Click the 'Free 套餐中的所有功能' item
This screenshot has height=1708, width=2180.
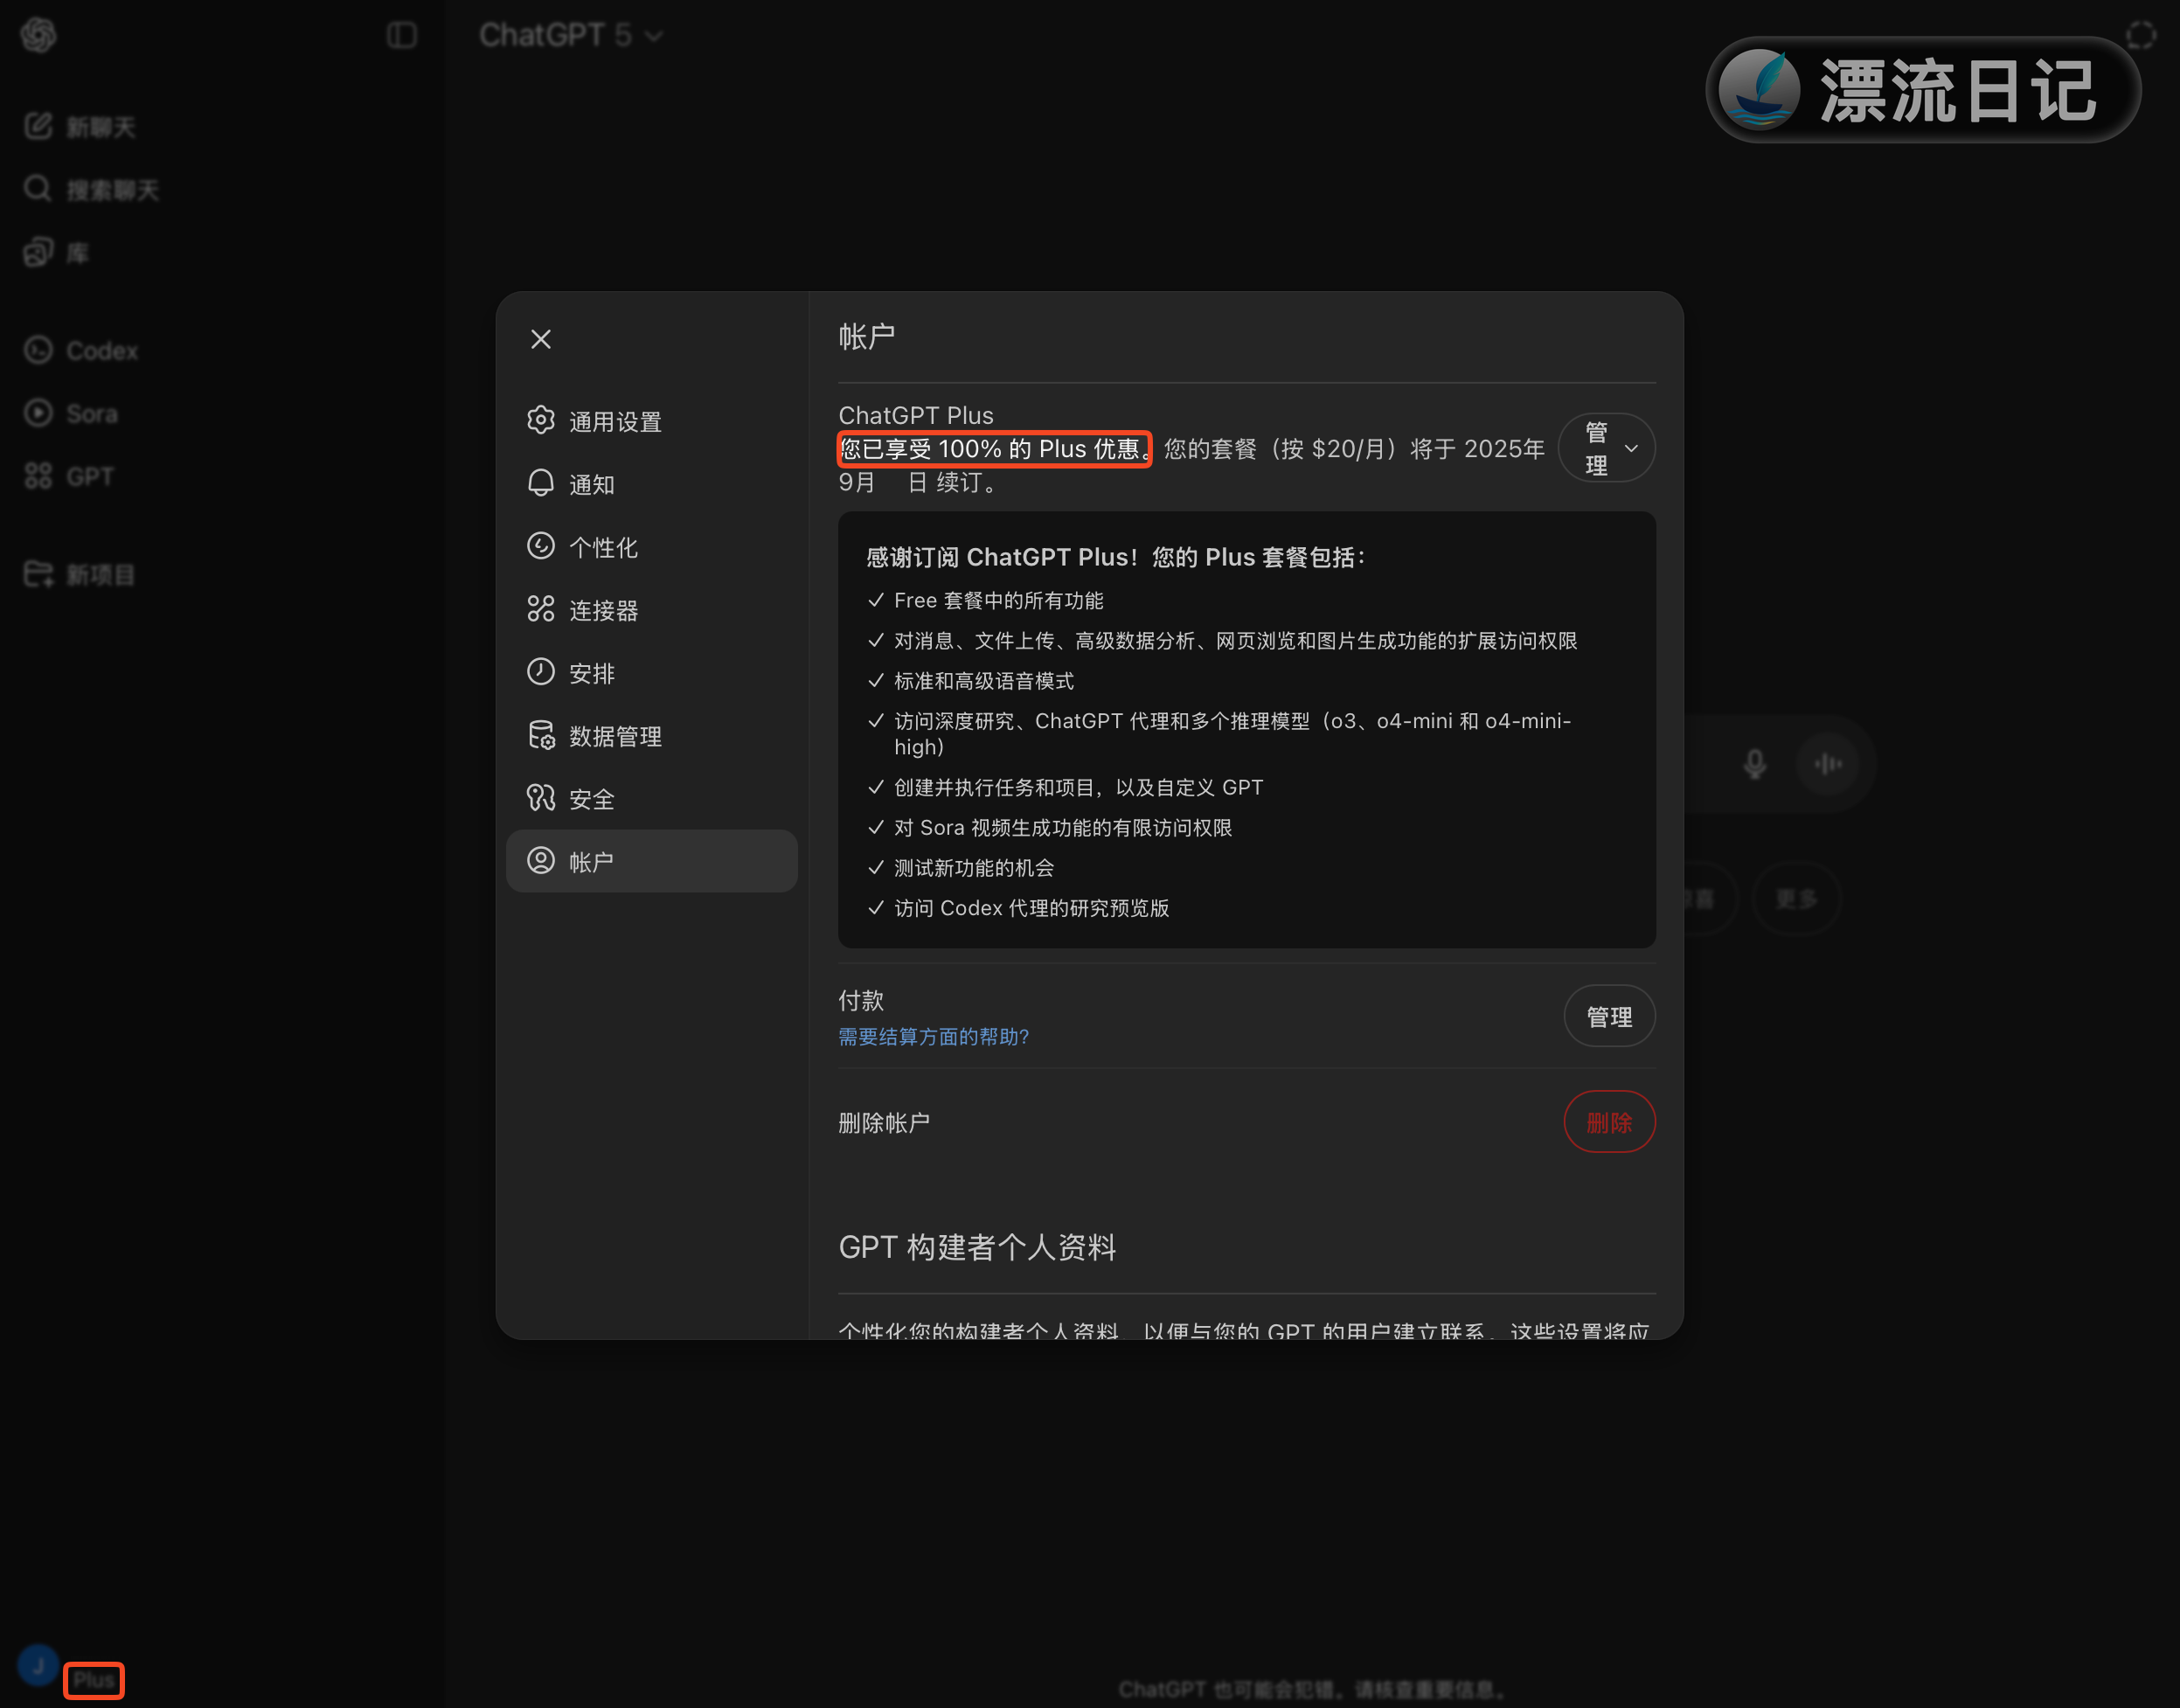(x=999, y=600)
